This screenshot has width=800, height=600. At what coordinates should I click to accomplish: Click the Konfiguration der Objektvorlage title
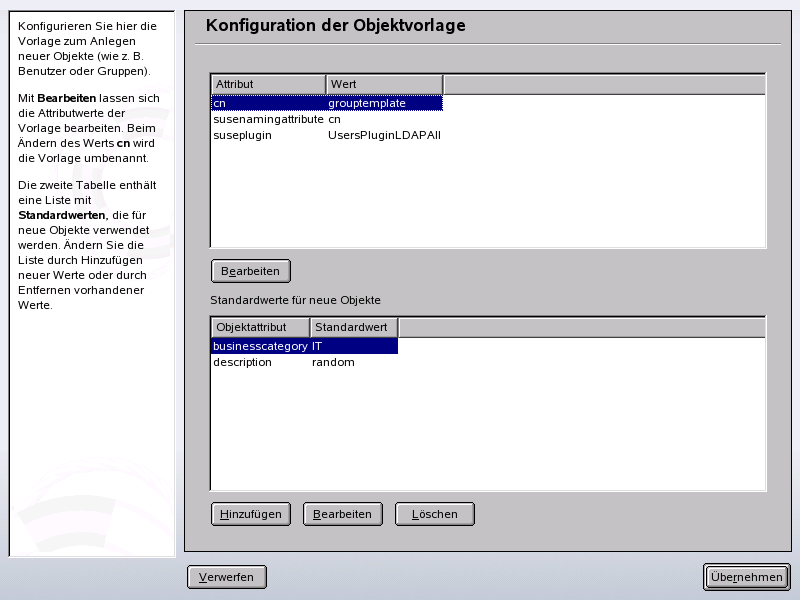coord(334,25)
